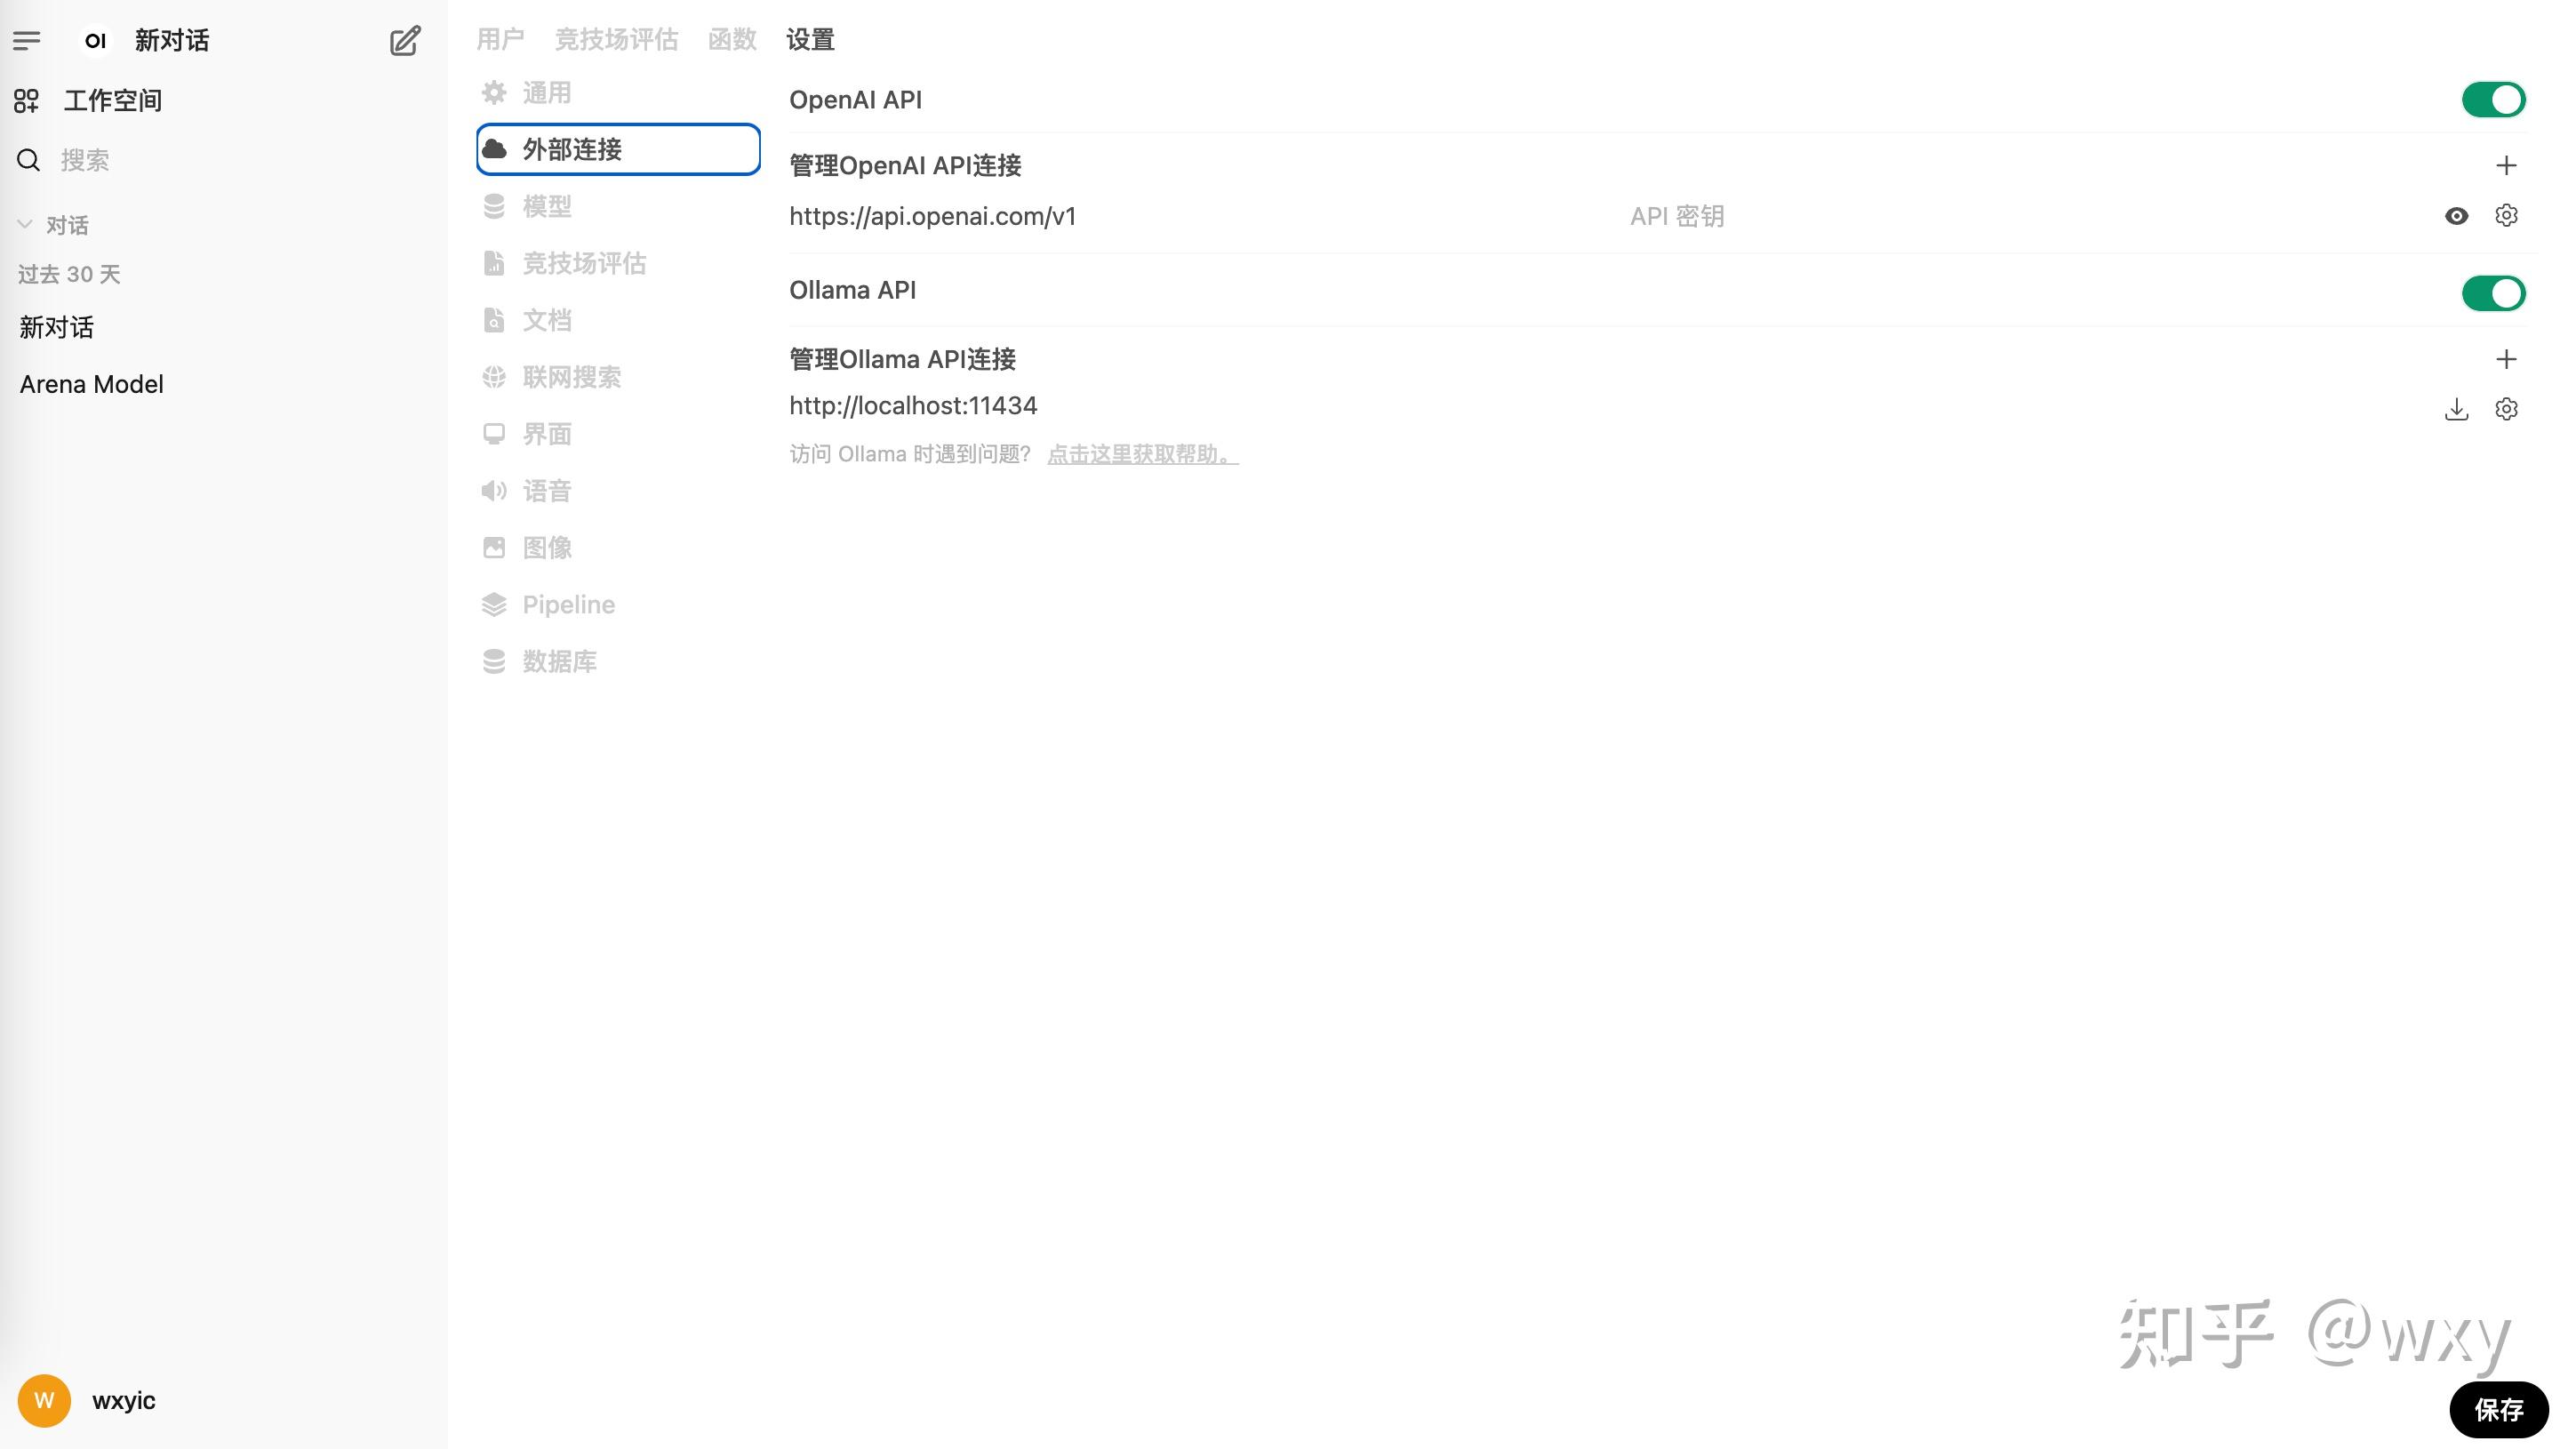
Task: Show the API key with eye icon
Action: point(2456,216)
